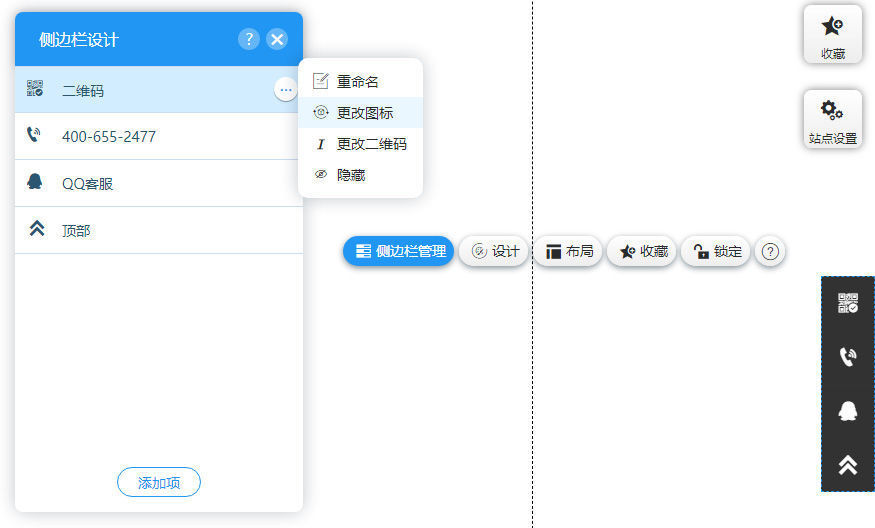Click back-to-top arrows in dark sidebar

848,464
